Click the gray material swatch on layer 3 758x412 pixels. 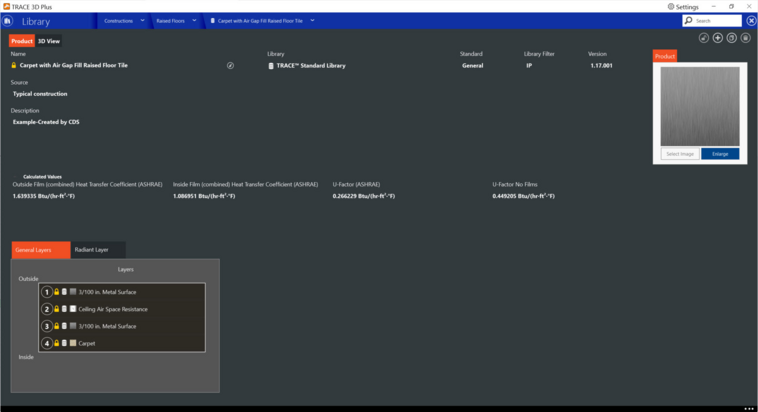73,326
